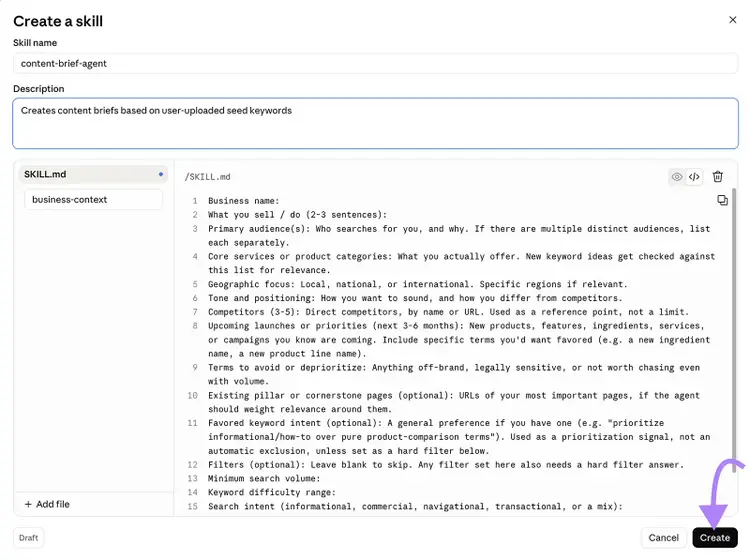Switch to preview mode eye icon

(x=677, y=177)
